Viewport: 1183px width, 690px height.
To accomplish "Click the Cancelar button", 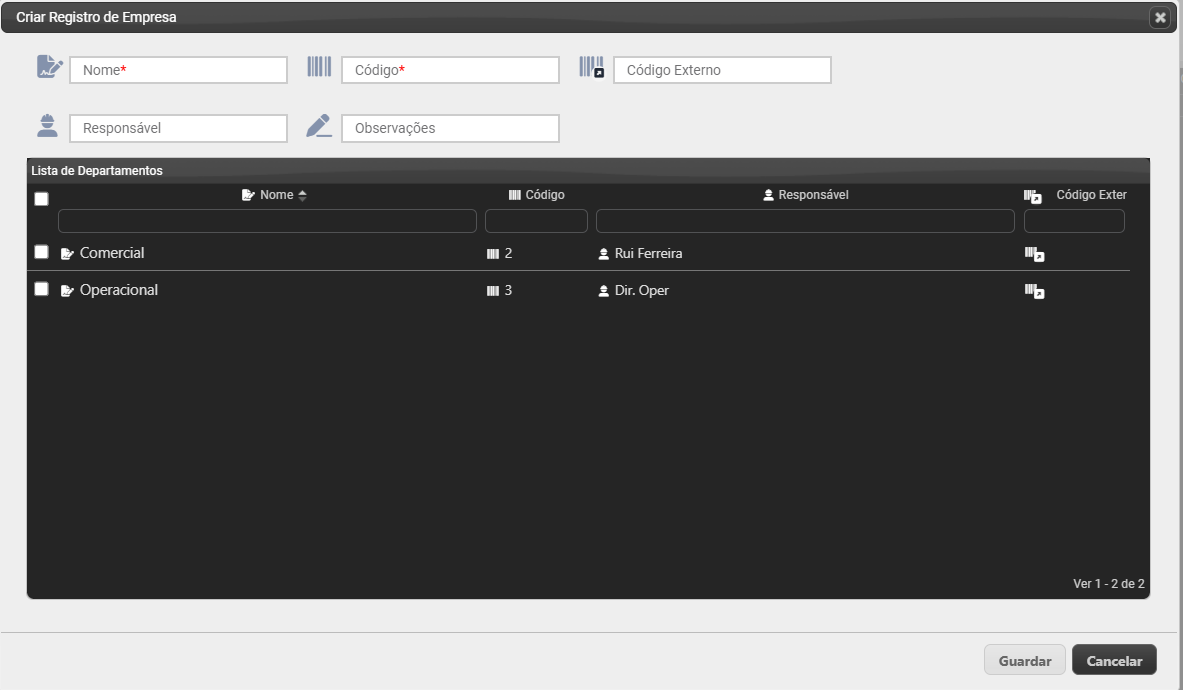I will pos(1114,660).
